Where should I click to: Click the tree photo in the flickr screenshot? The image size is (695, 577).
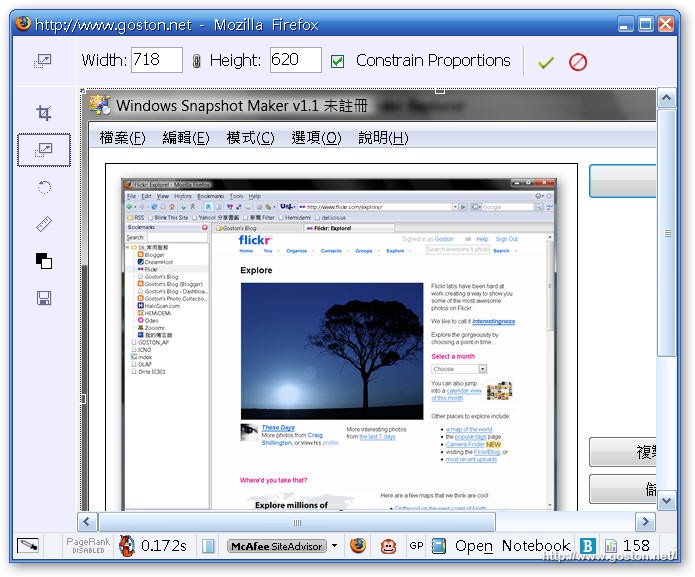pyautogui.click(x=332, y=351)
